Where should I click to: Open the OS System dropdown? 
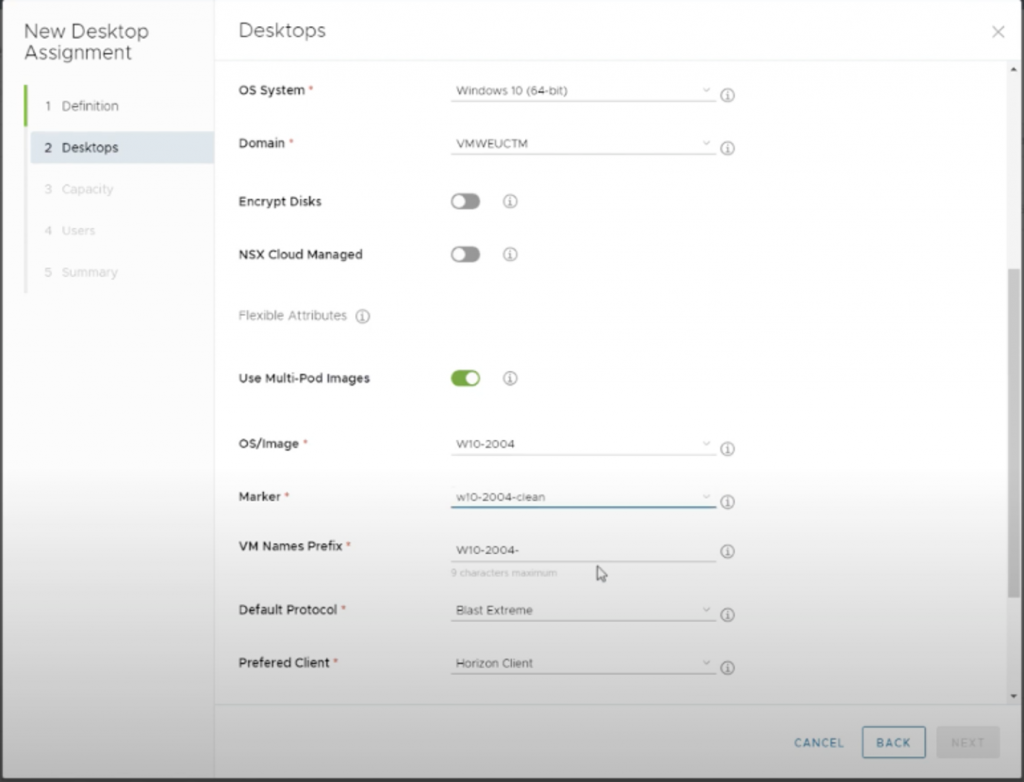tap(582, 91)
